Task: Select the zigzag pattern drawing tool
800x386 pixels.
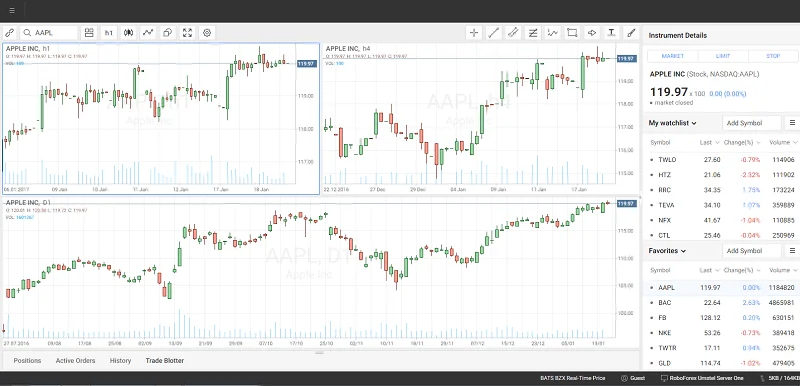Action: tap(553, 33)
